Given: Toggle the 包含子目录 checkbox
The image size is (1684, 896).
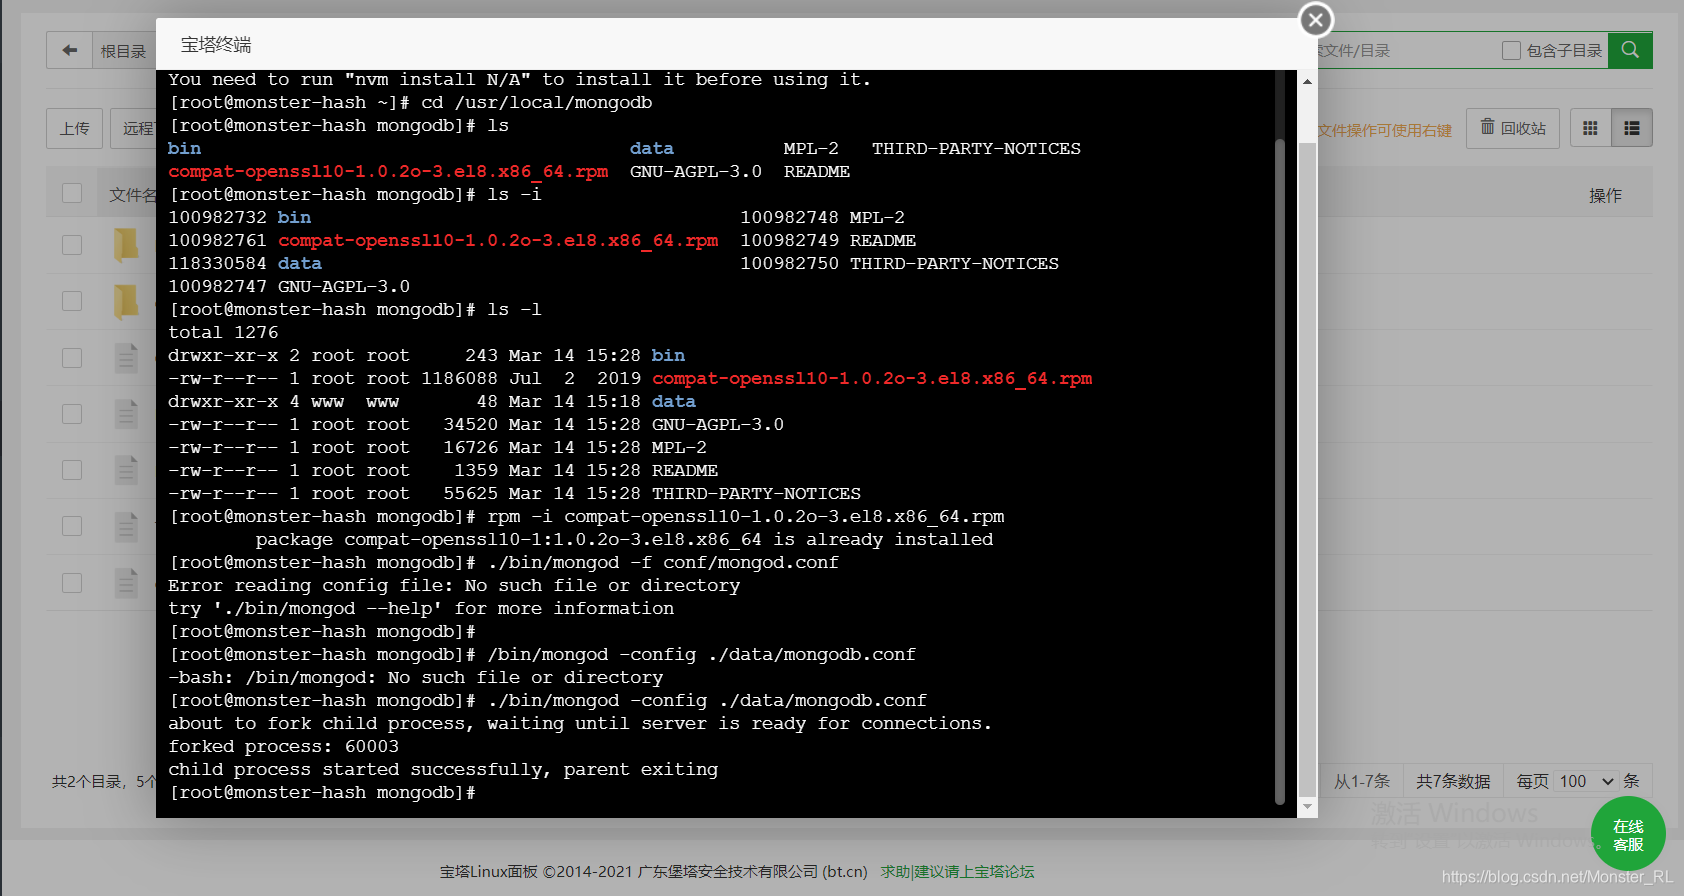Looking at the screenshot, I should [1511, 50].
